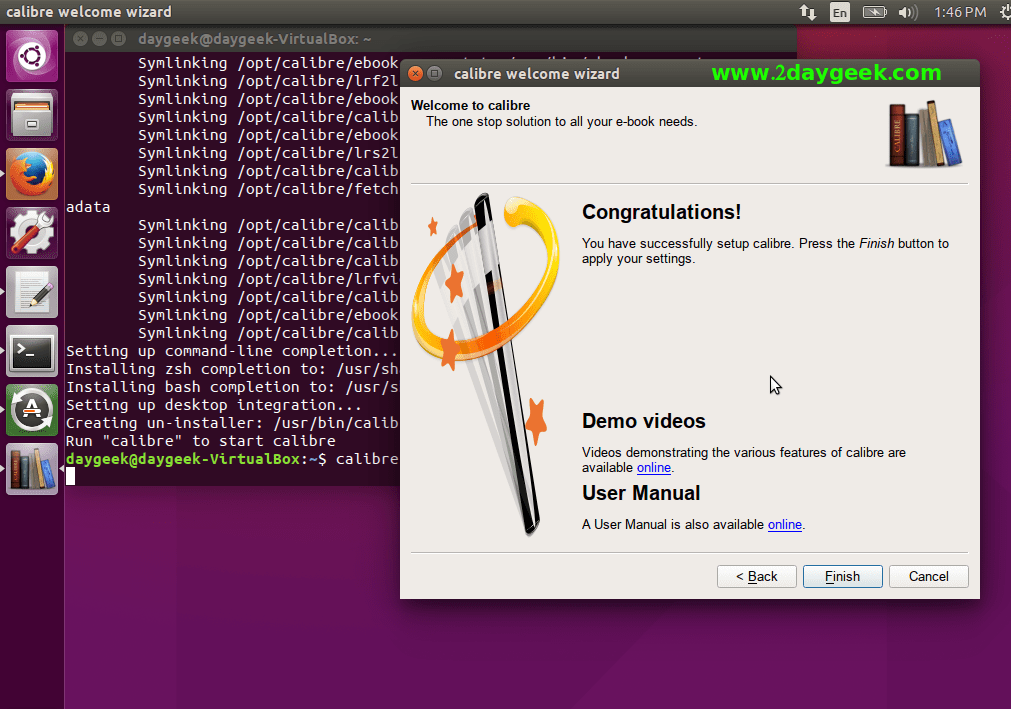Click the terminal title daygeek@daygeek-VirtualBox
This screenshot has height=709, width=1011.
[x=255, y=39]
